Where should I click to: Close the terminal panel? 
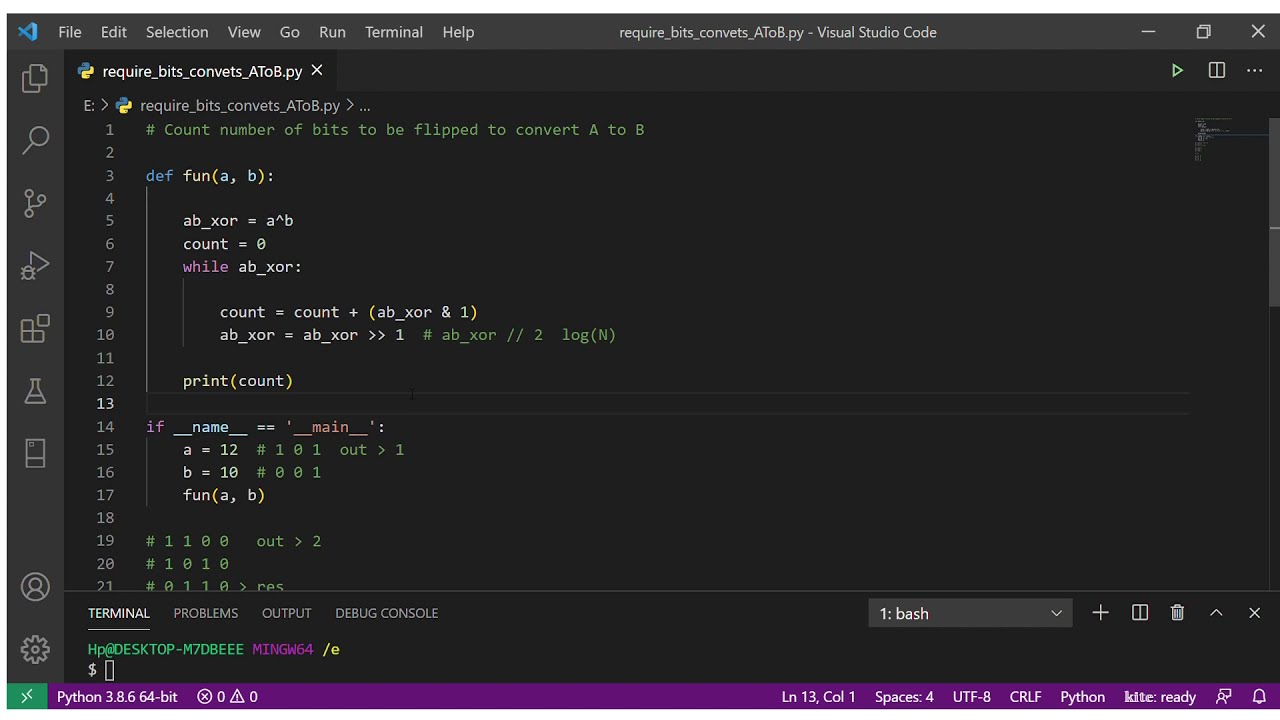tap(1254, 613)
